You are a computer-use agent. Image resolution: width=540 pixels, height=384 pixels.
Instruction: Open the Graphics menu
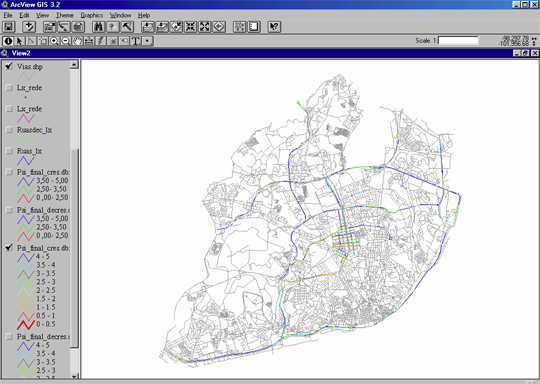click(x=92, y=15)
